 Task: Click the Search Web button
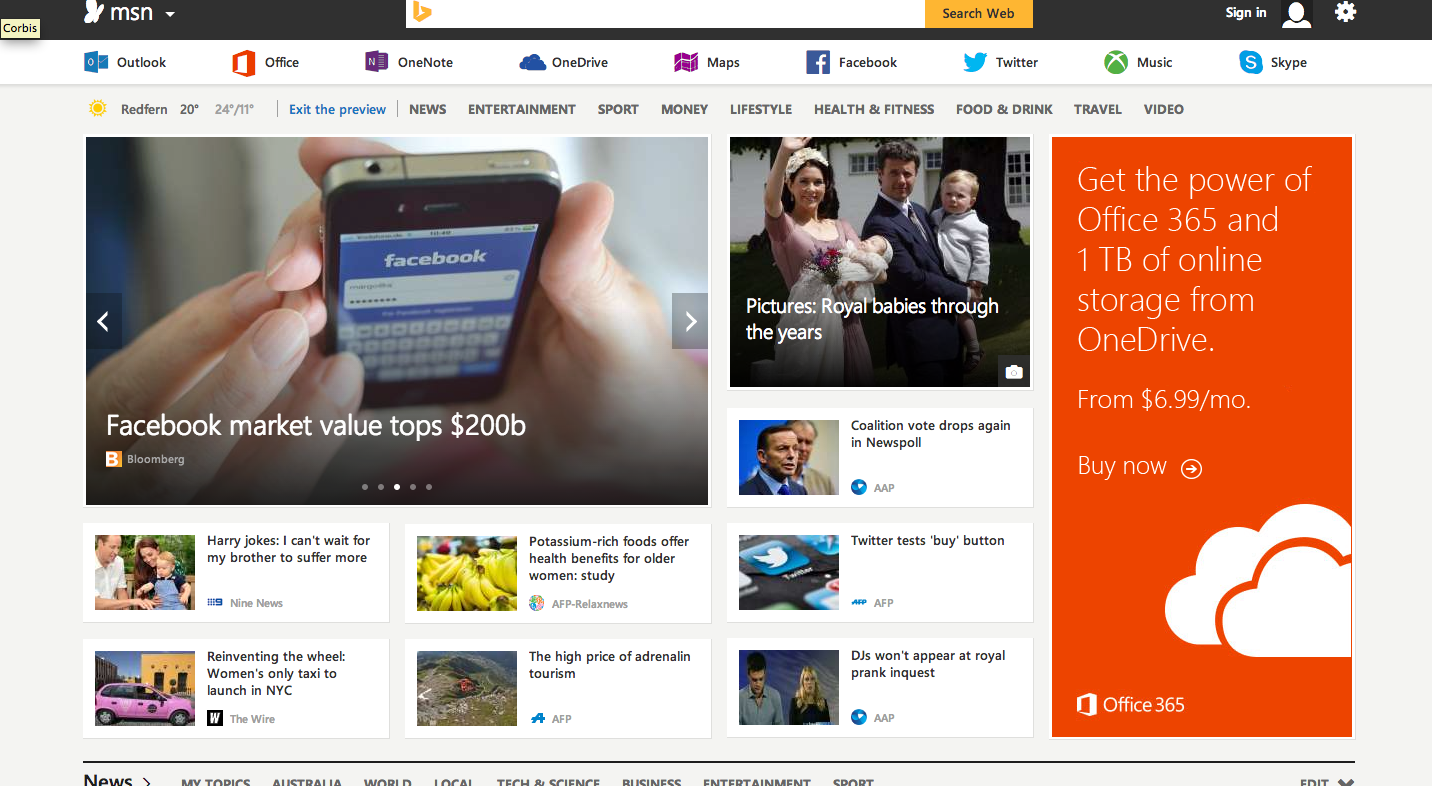point(978,13)
